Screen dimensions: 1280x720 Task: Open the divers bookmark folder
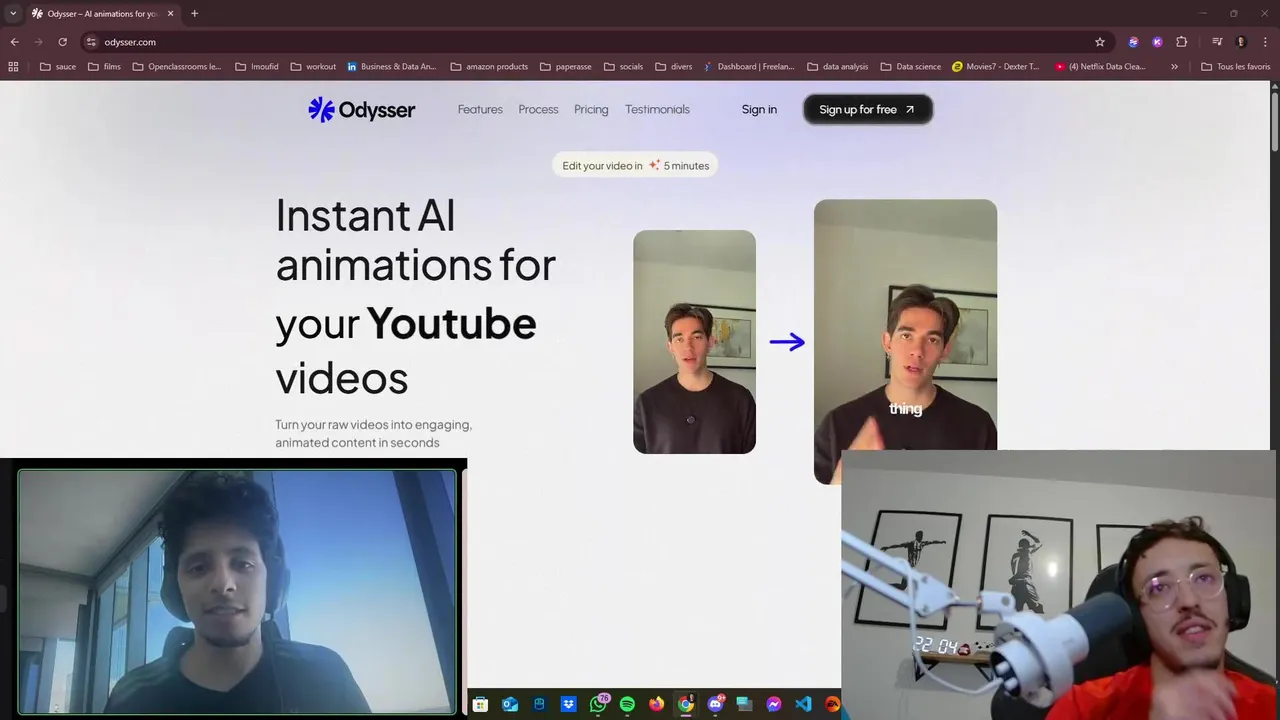tap(673, 67)
